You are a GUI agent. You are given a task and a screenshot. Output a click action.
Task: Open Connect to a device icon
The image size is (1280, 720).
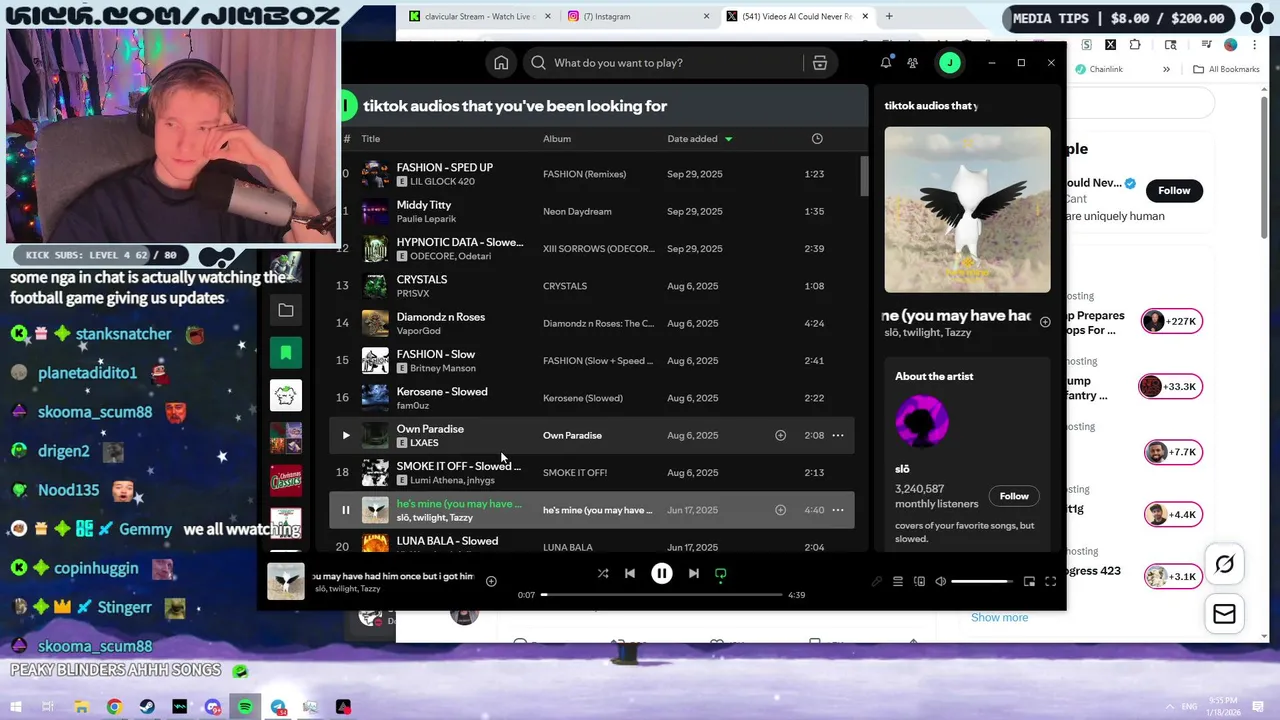click(919, 582)
